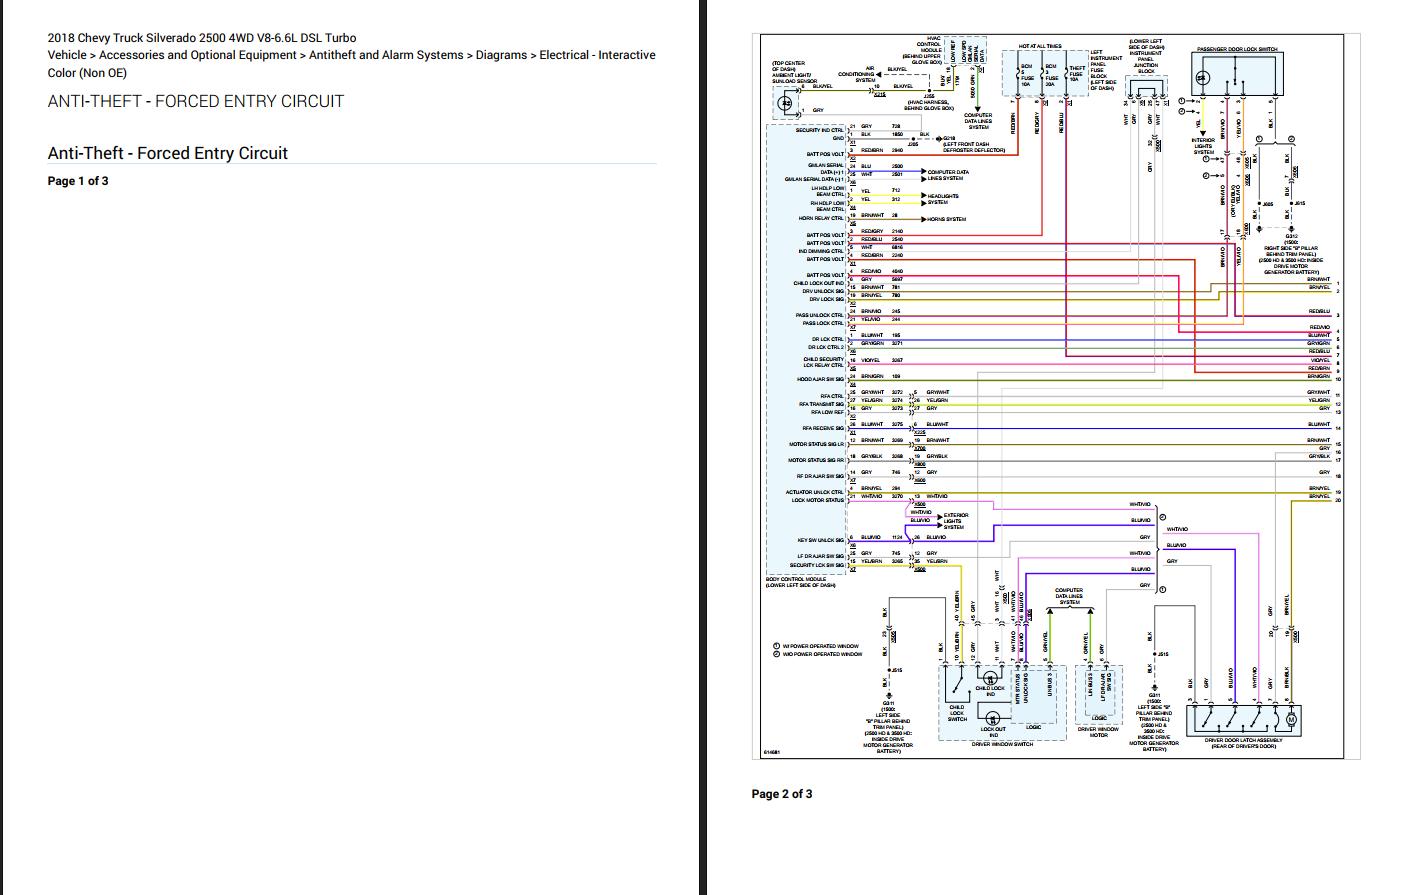Click the Page 2 of 3 label
1401x895 pixels.
[x=782, y=793]
